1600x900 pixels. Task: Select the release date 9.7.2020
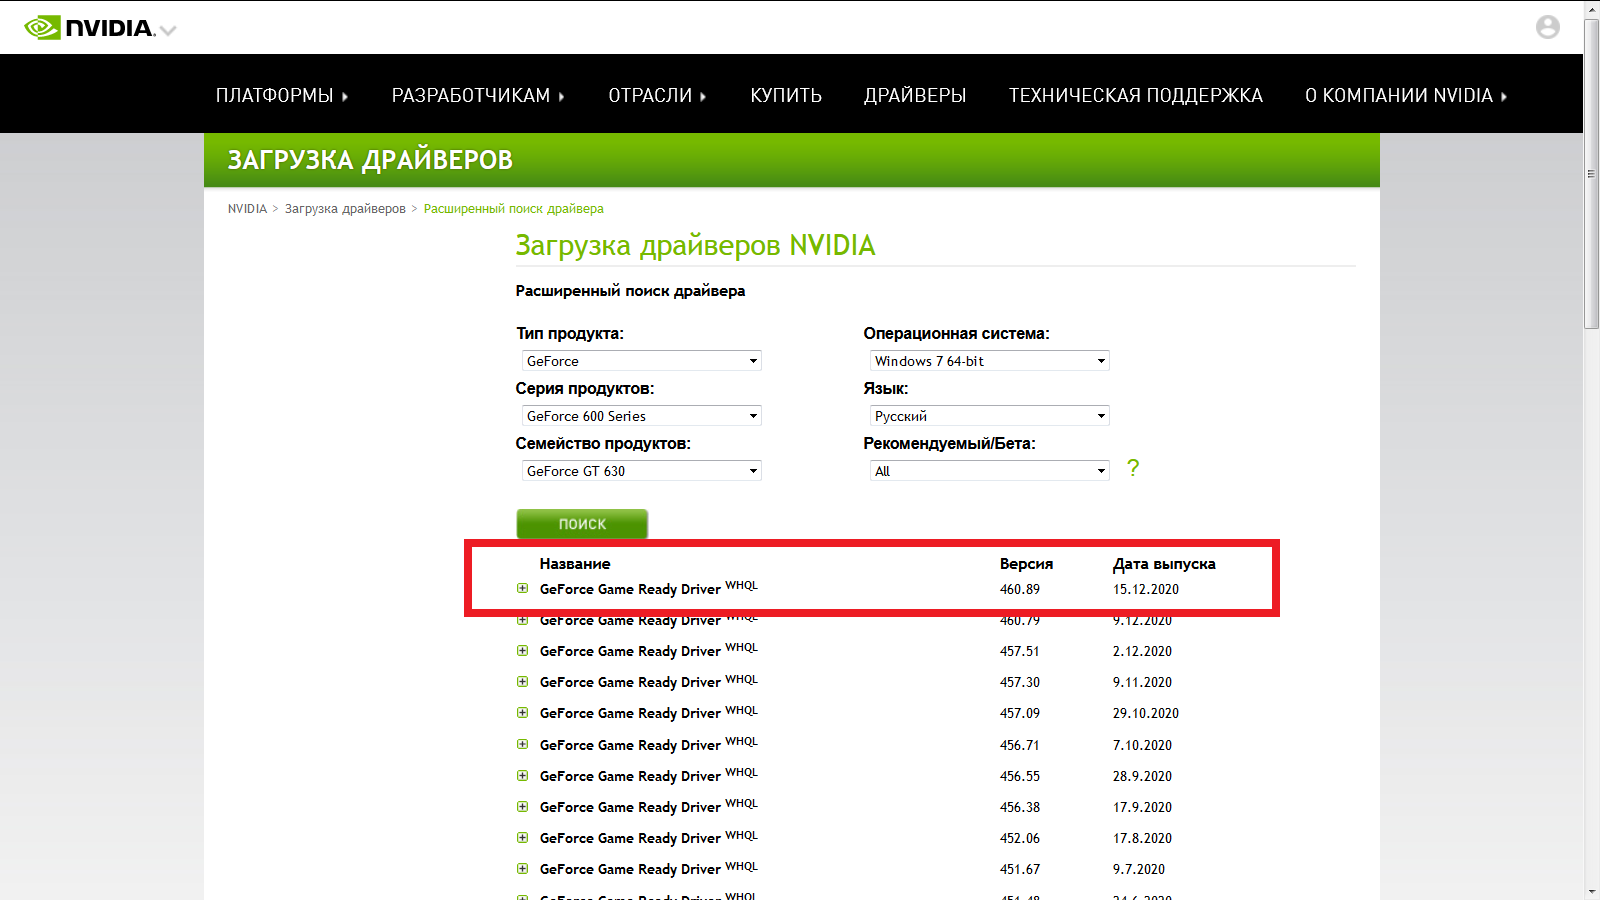[1139, 869]
